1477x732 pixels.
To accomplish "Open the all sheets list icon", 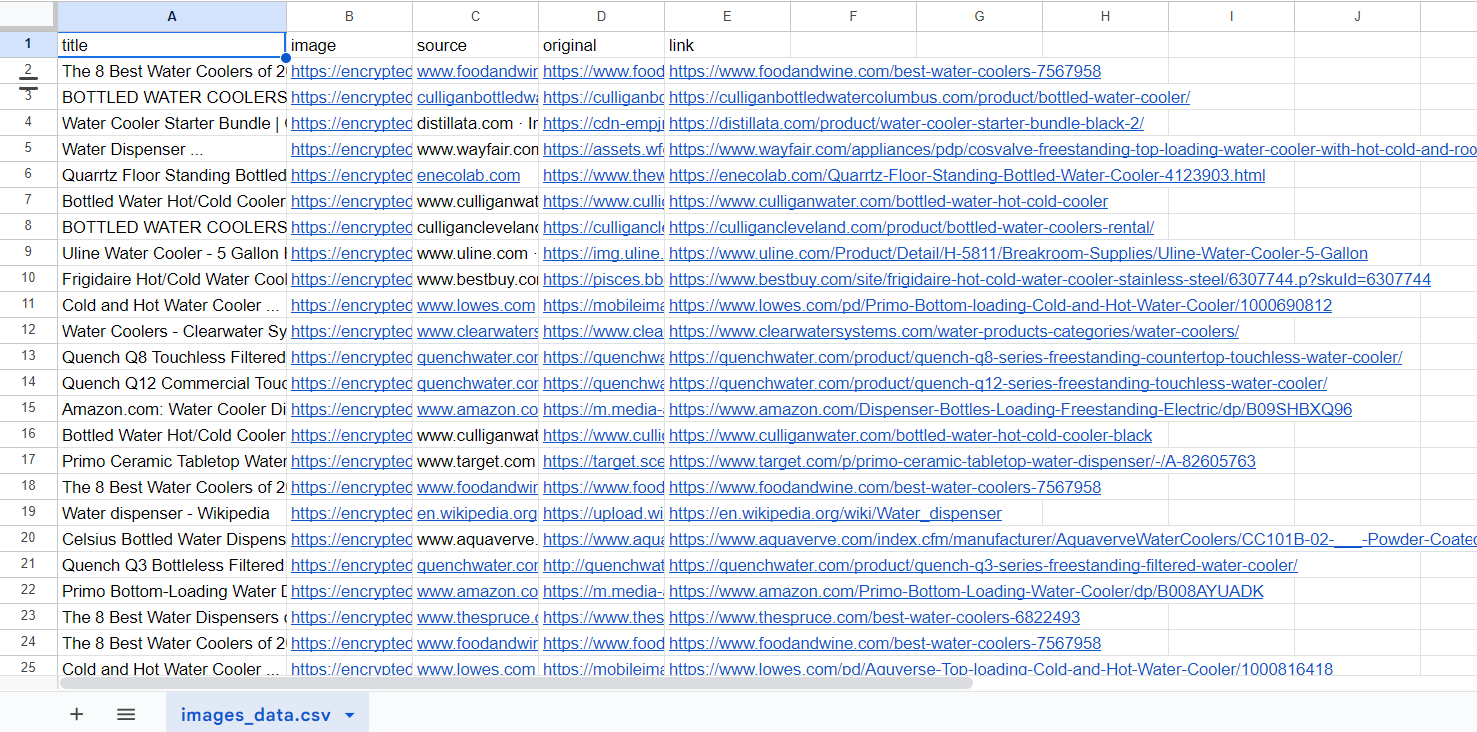I will coord(126,714).
